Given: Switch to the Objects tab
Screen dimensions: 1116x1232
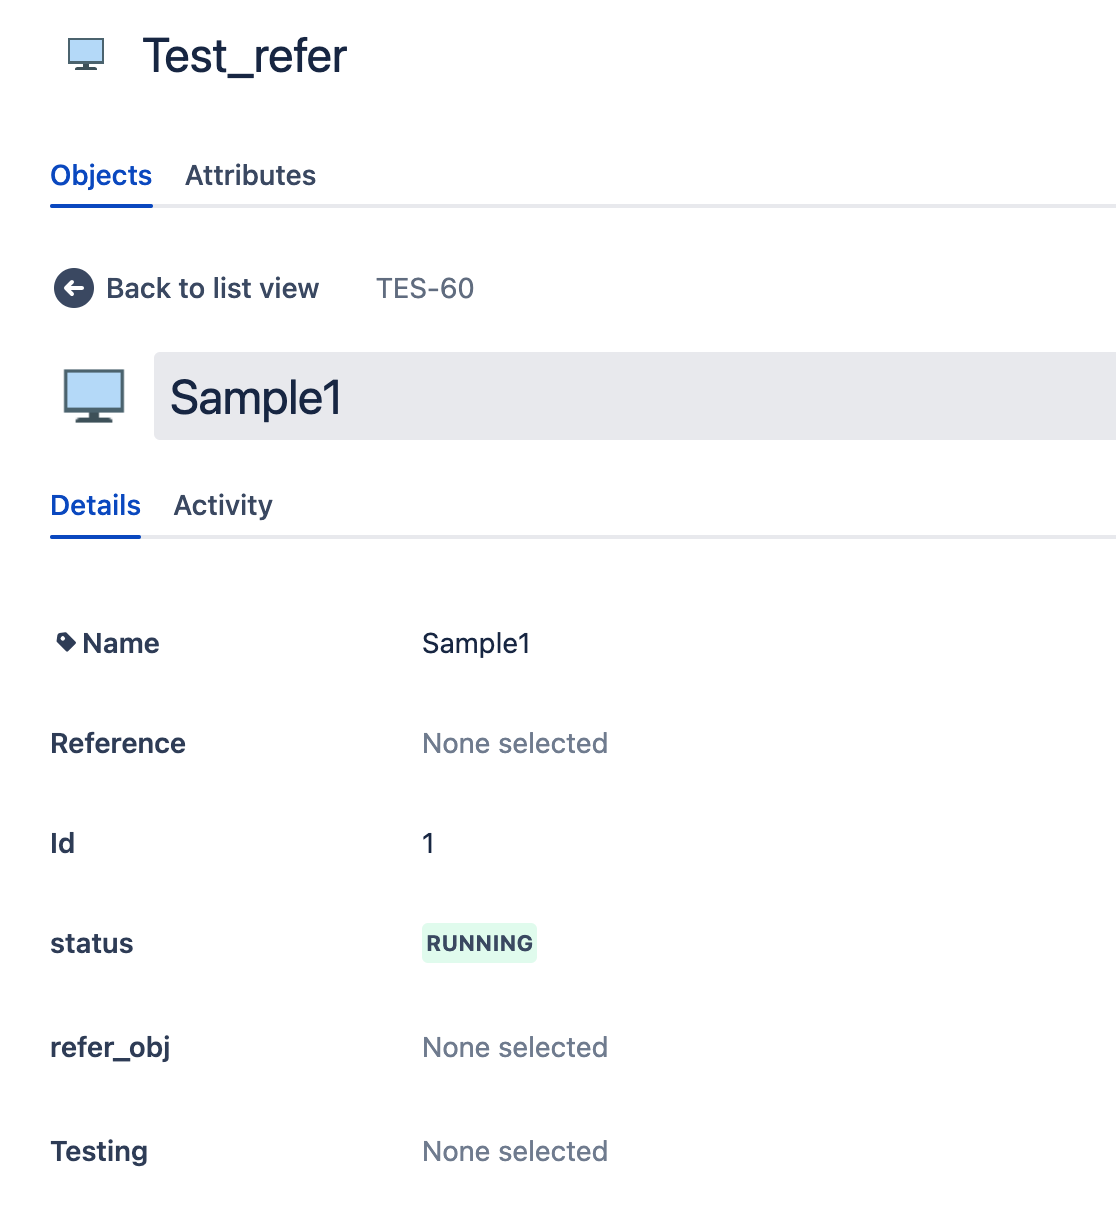Looking at the screenshot, I should pos(101,175).
